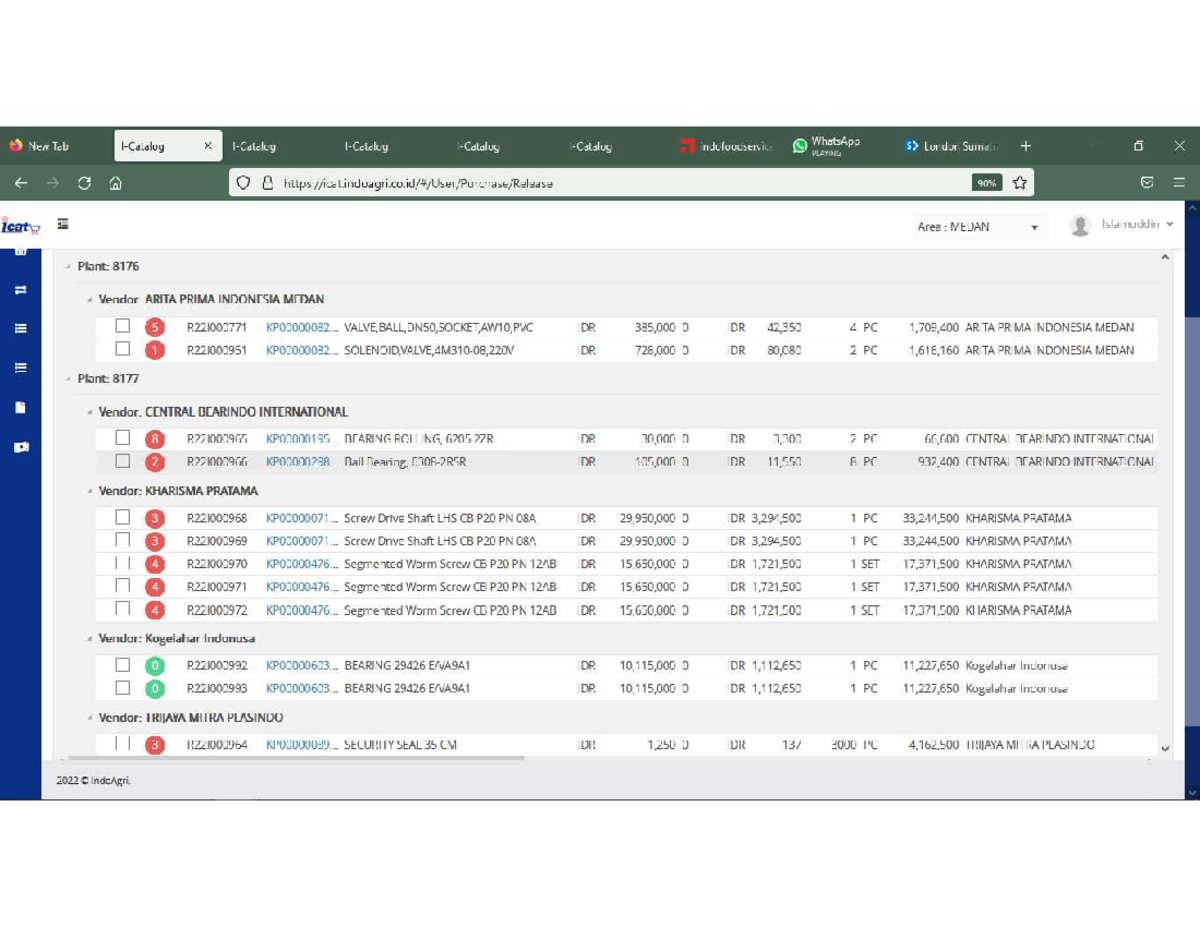Click the red badge 8 on row R22I000965
Screen dimensions: 1200x927
pos(154,439)
